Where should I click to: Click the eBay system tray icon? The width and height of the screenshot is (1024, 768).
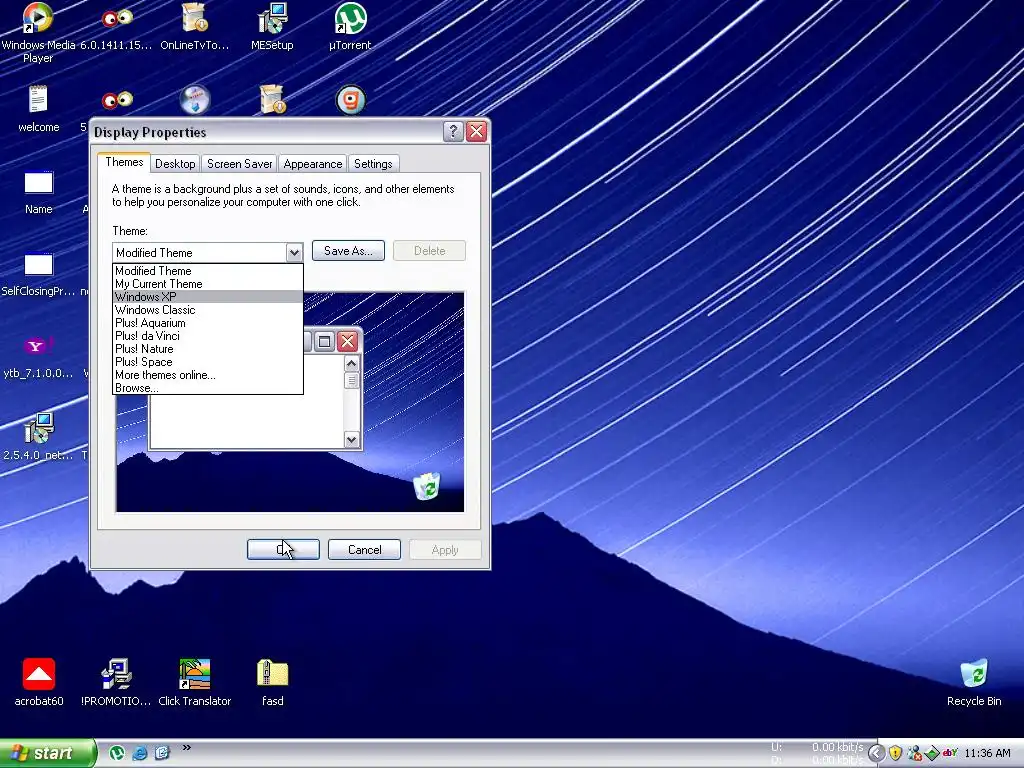coord(950,753)
